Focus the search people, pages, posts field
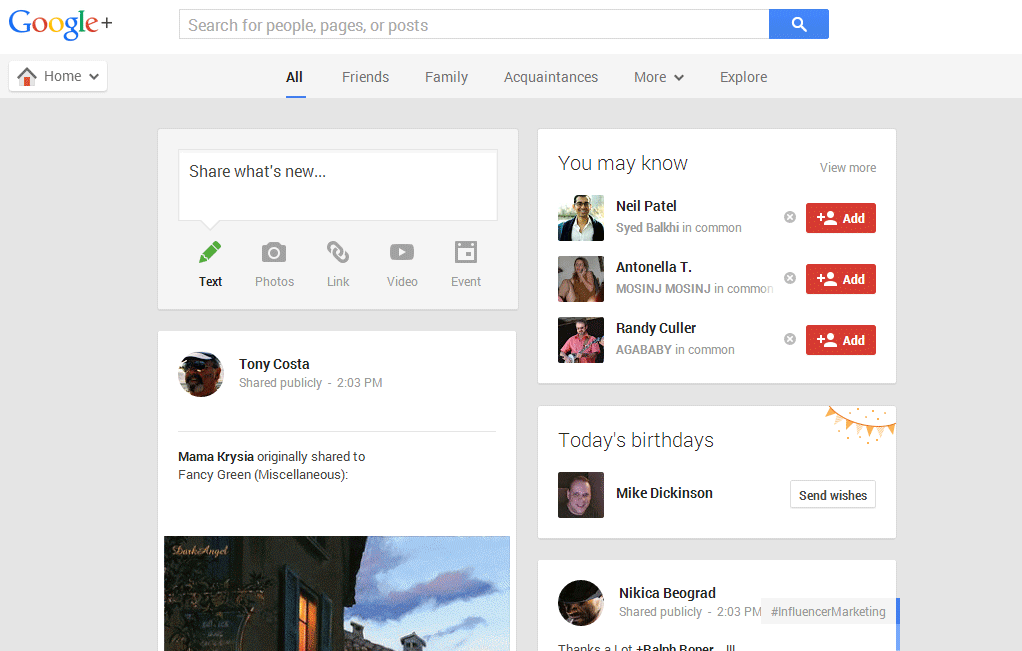1022x651 pixels. pyautogui.click(x=474, y=24)
